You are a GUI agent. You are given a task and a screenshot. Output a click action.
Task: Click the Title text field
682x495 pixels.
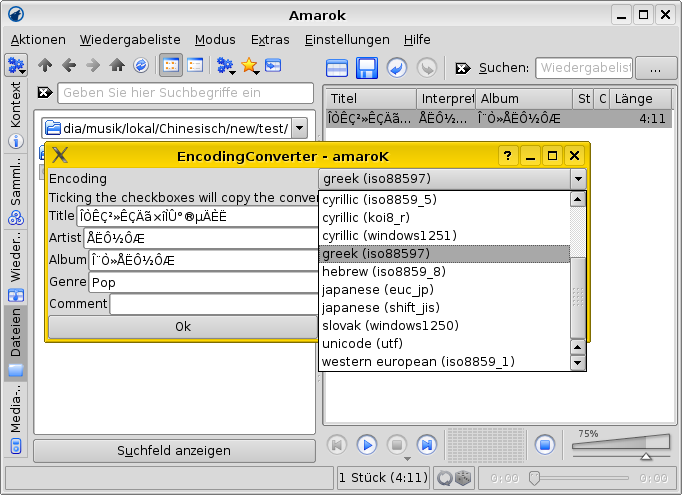click(x=197, y=216)
